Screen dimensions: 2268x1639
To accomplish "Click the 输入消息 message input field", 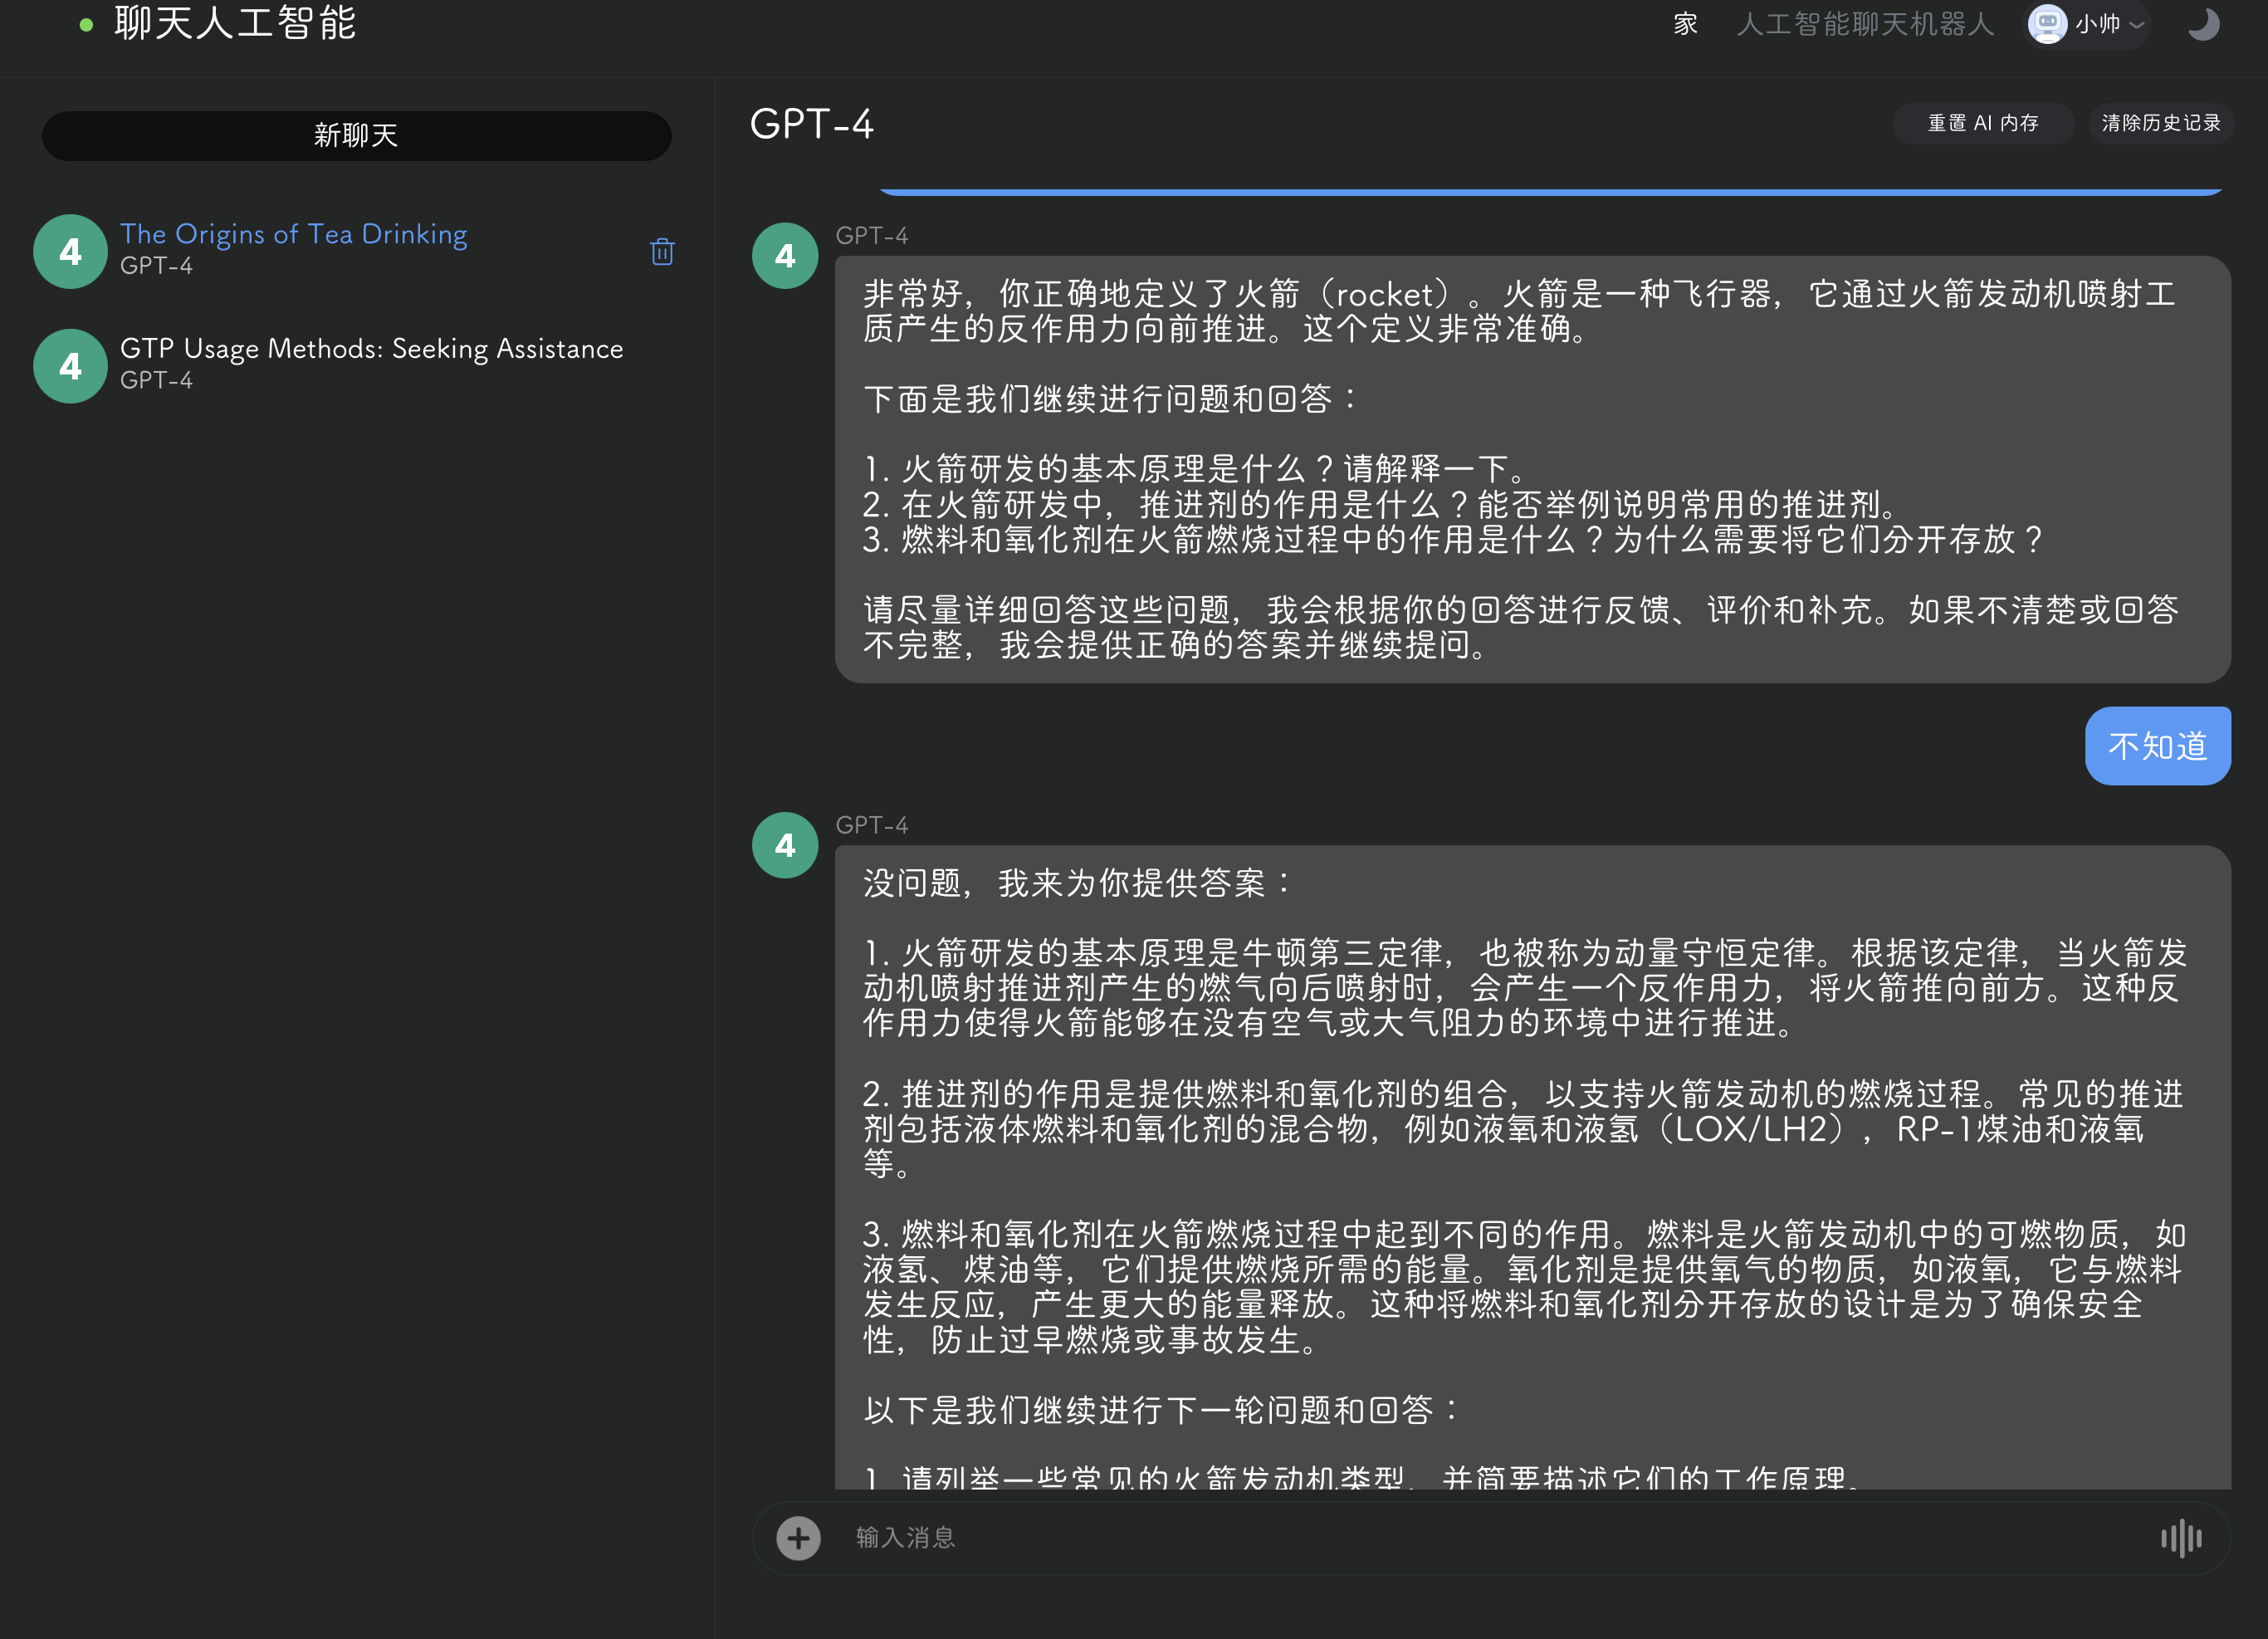I will point(1480,1538).
